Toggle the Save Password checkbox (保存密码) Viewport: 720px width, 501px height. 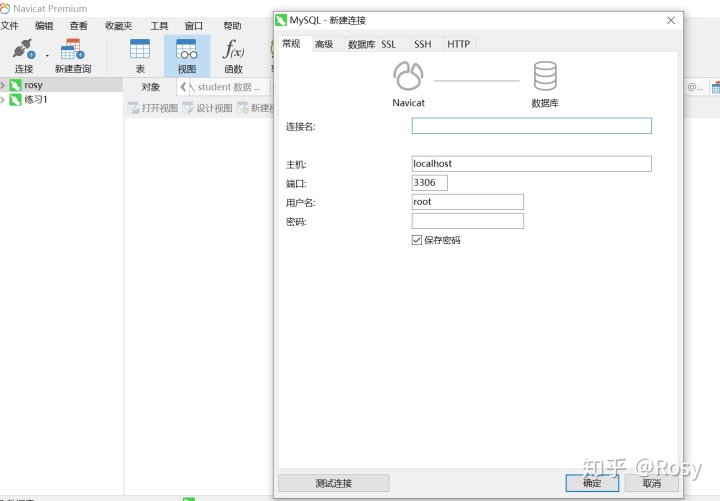pyautogui.click(x=416, y=240)
